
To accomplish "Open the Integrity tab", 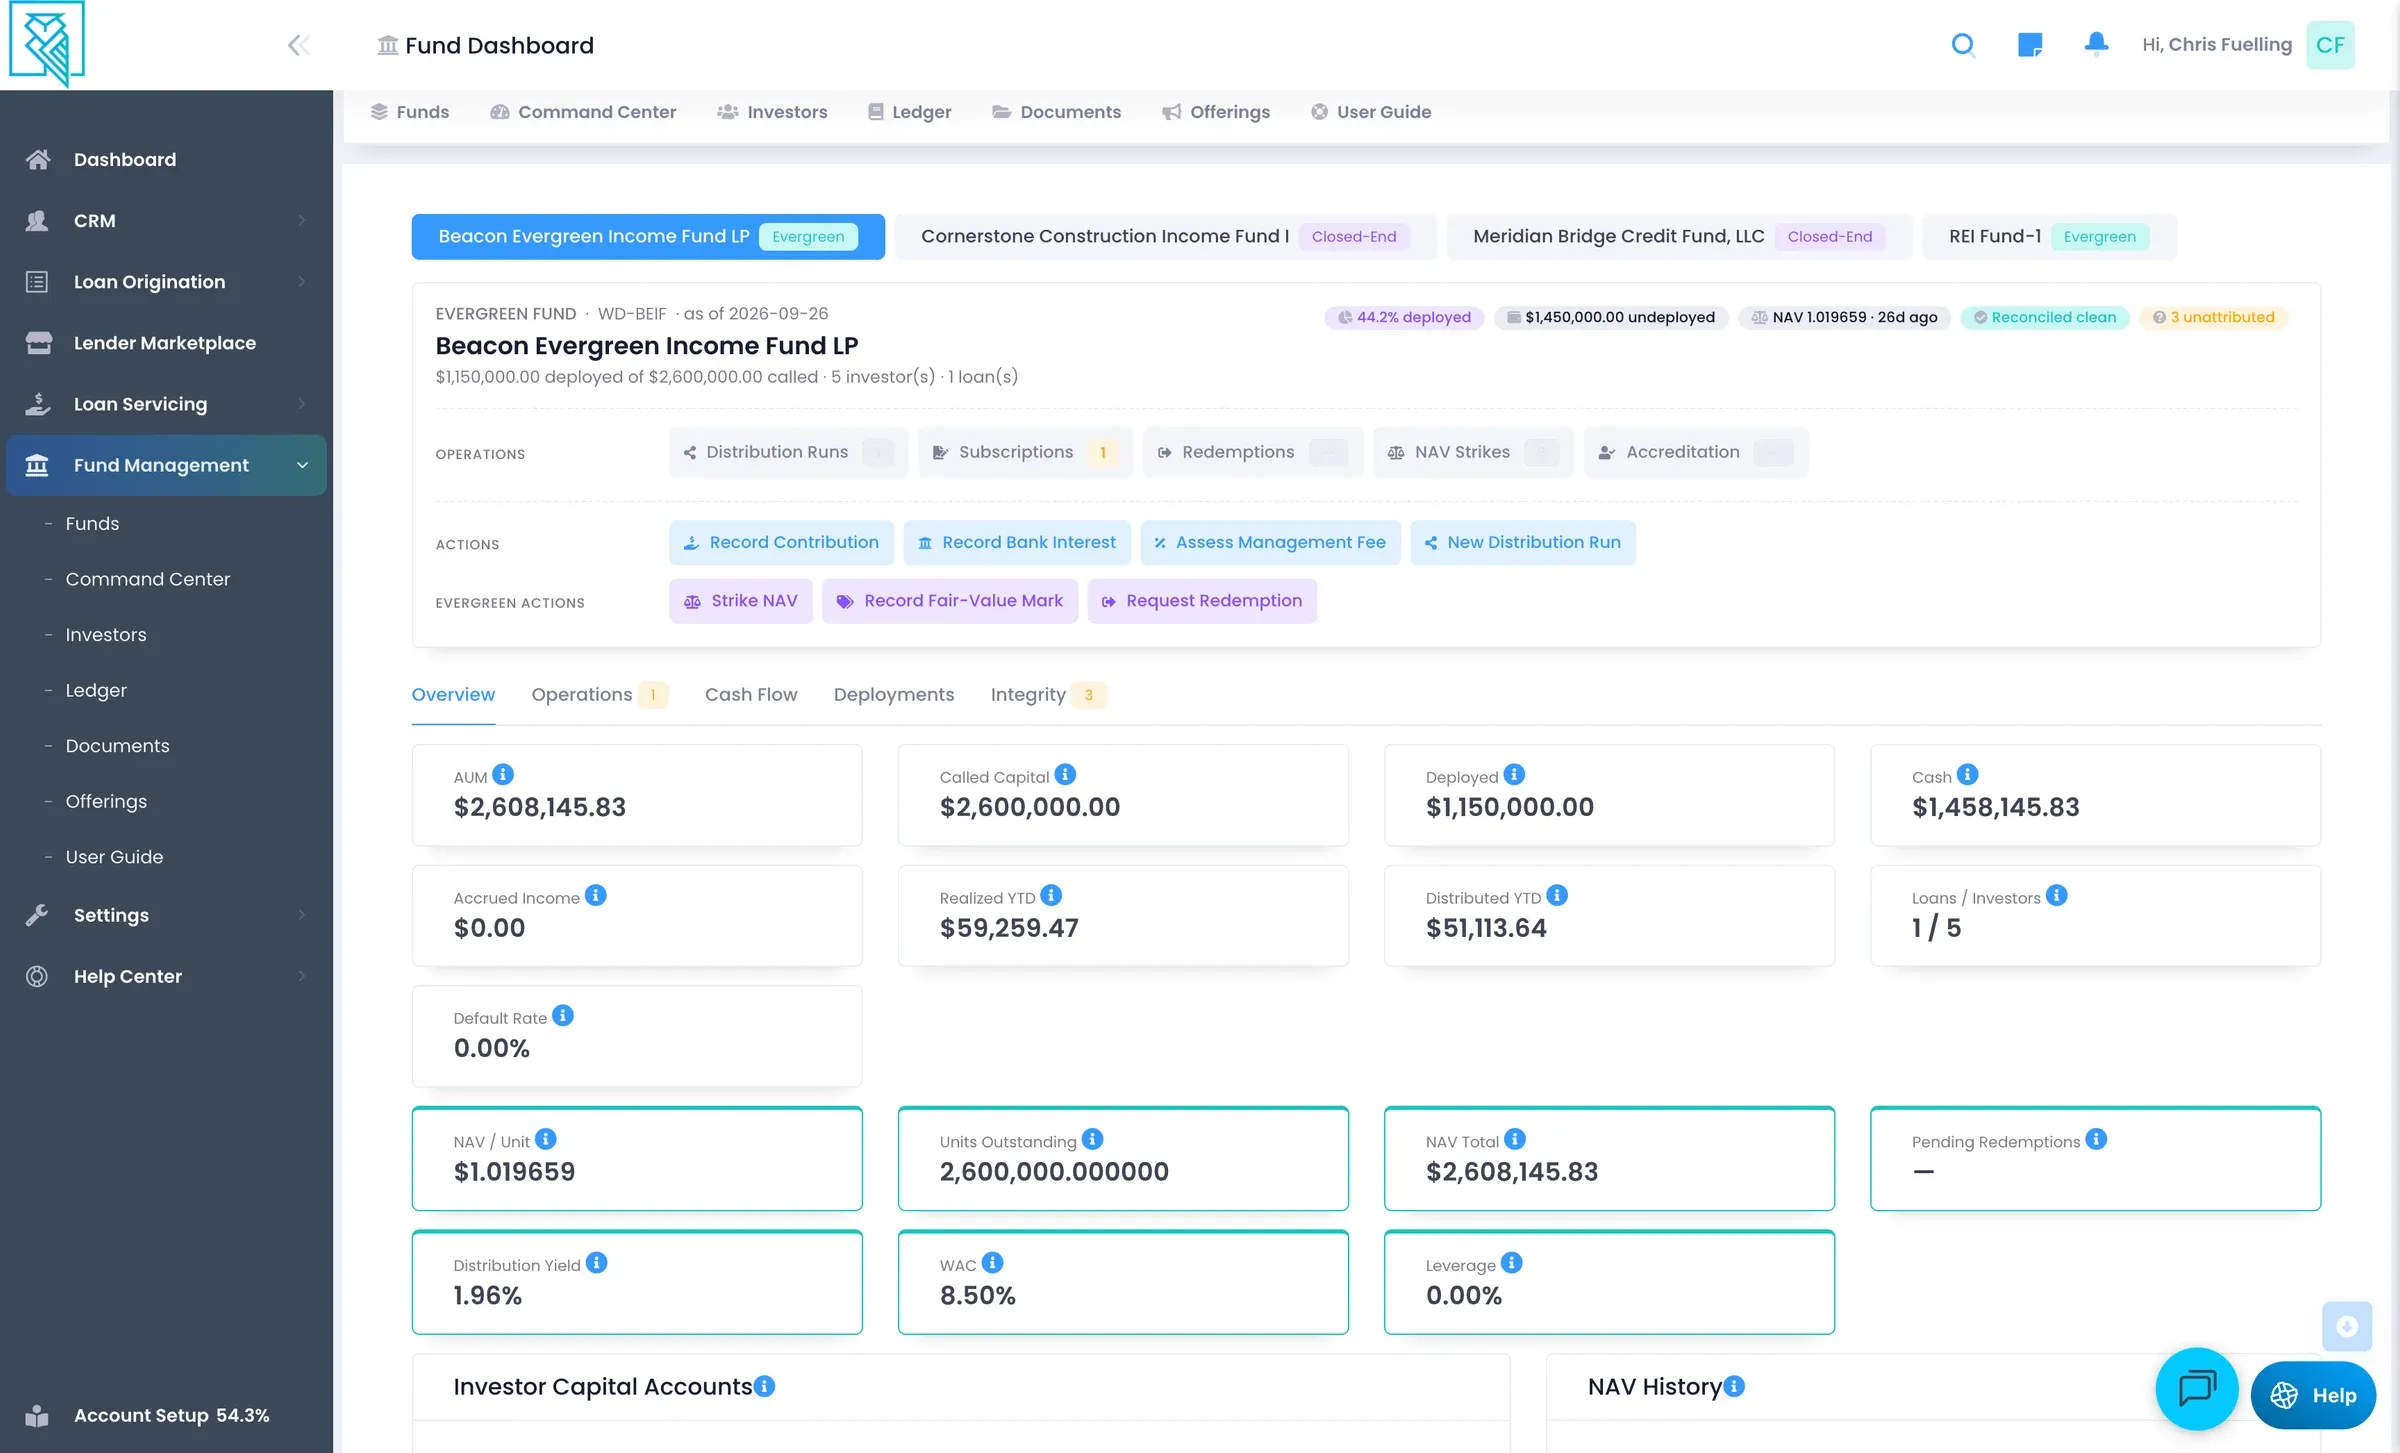I will click(x=1047, y=695).
